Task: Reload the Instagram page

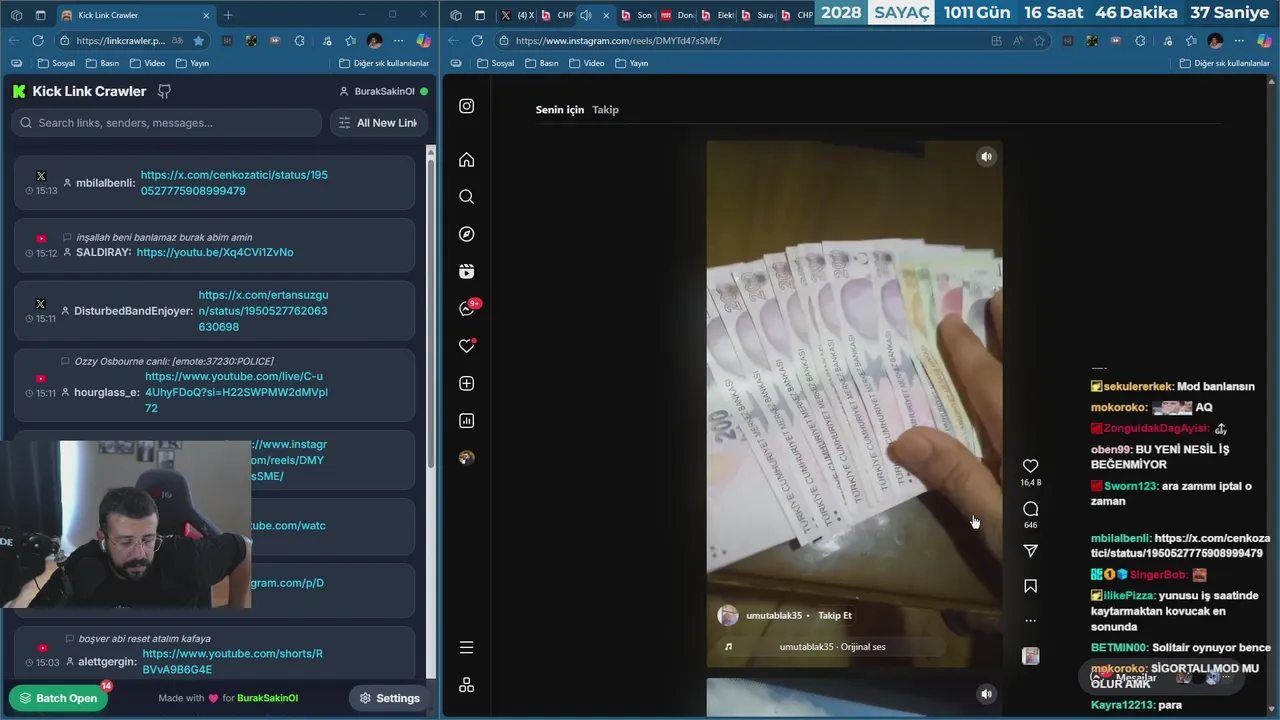Action: click(x=477, y=41)
